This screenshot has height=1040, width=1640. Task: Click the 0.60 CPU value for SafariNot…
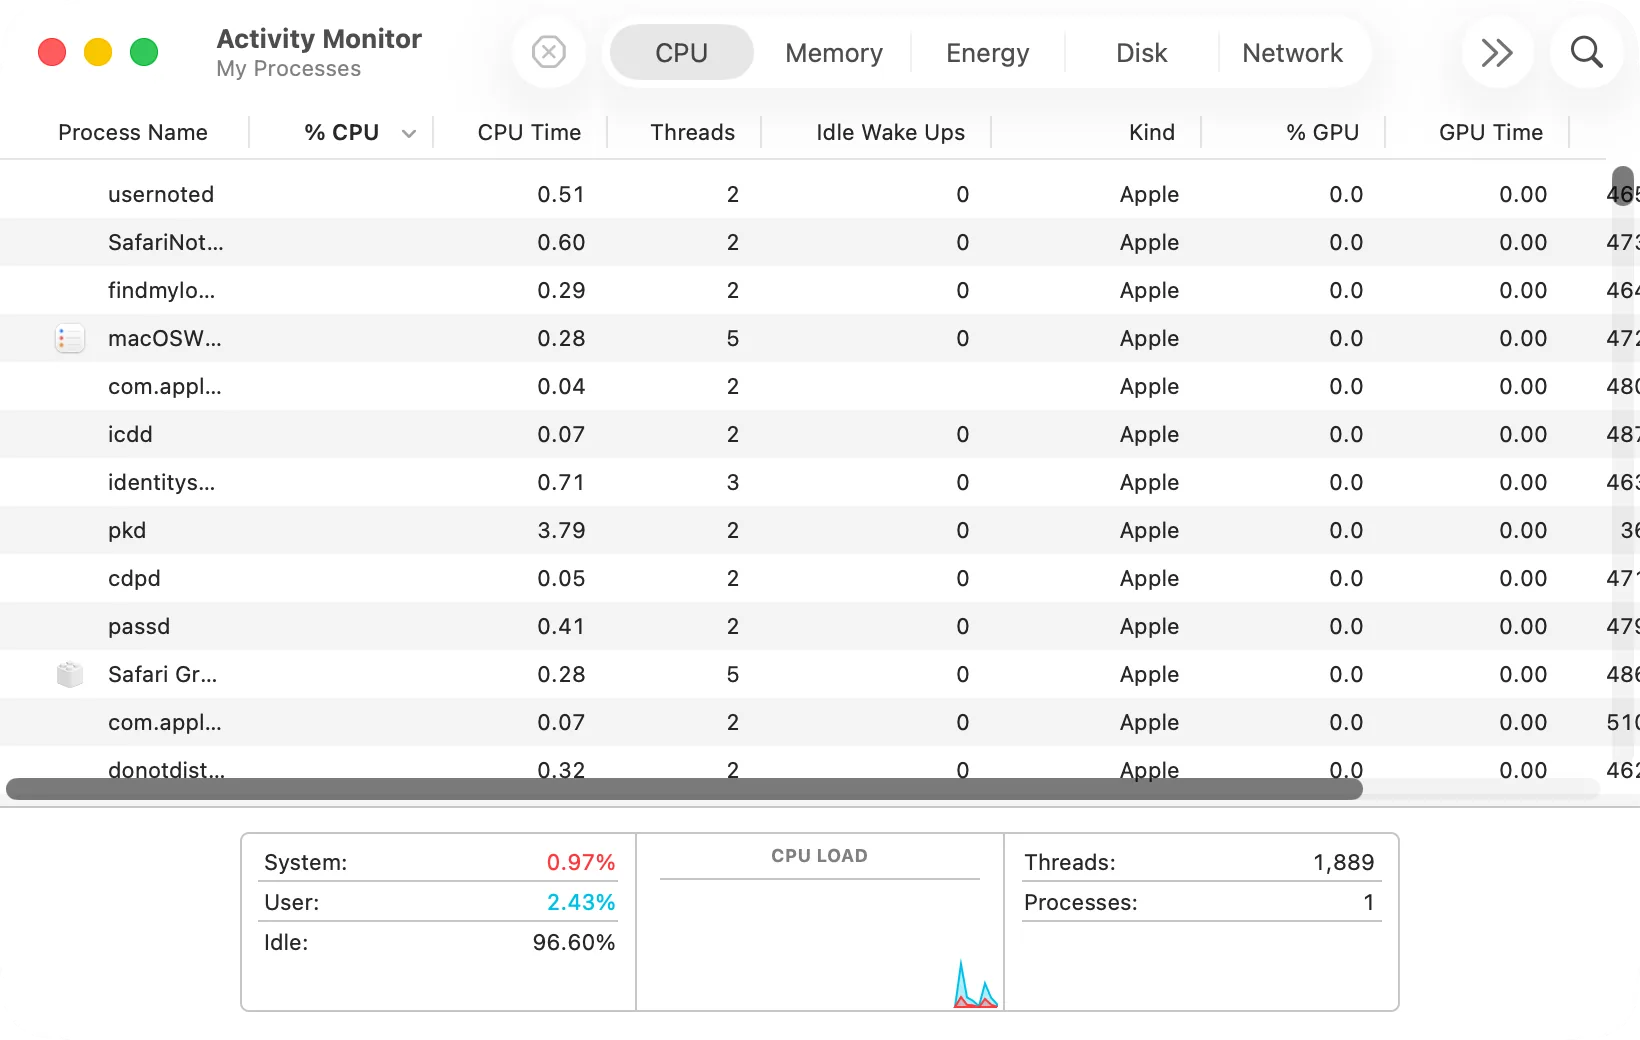561,242
